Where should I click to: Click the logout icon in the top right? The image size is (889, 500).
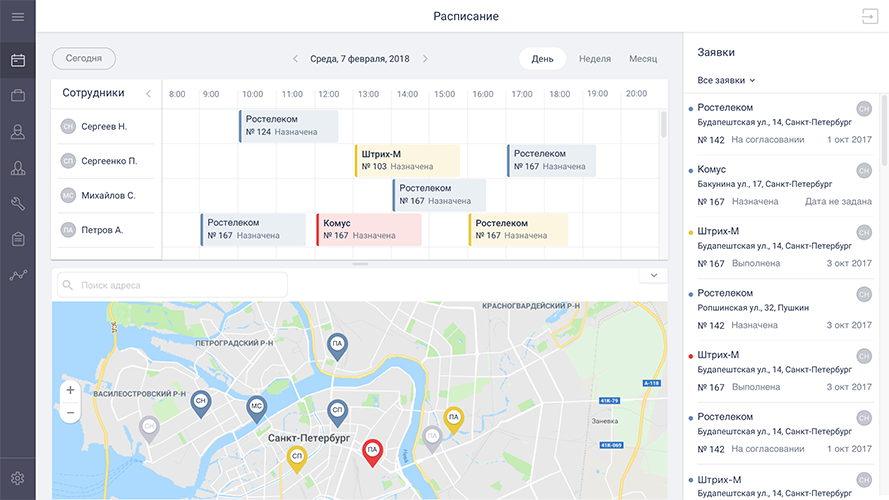click(866, 17)
